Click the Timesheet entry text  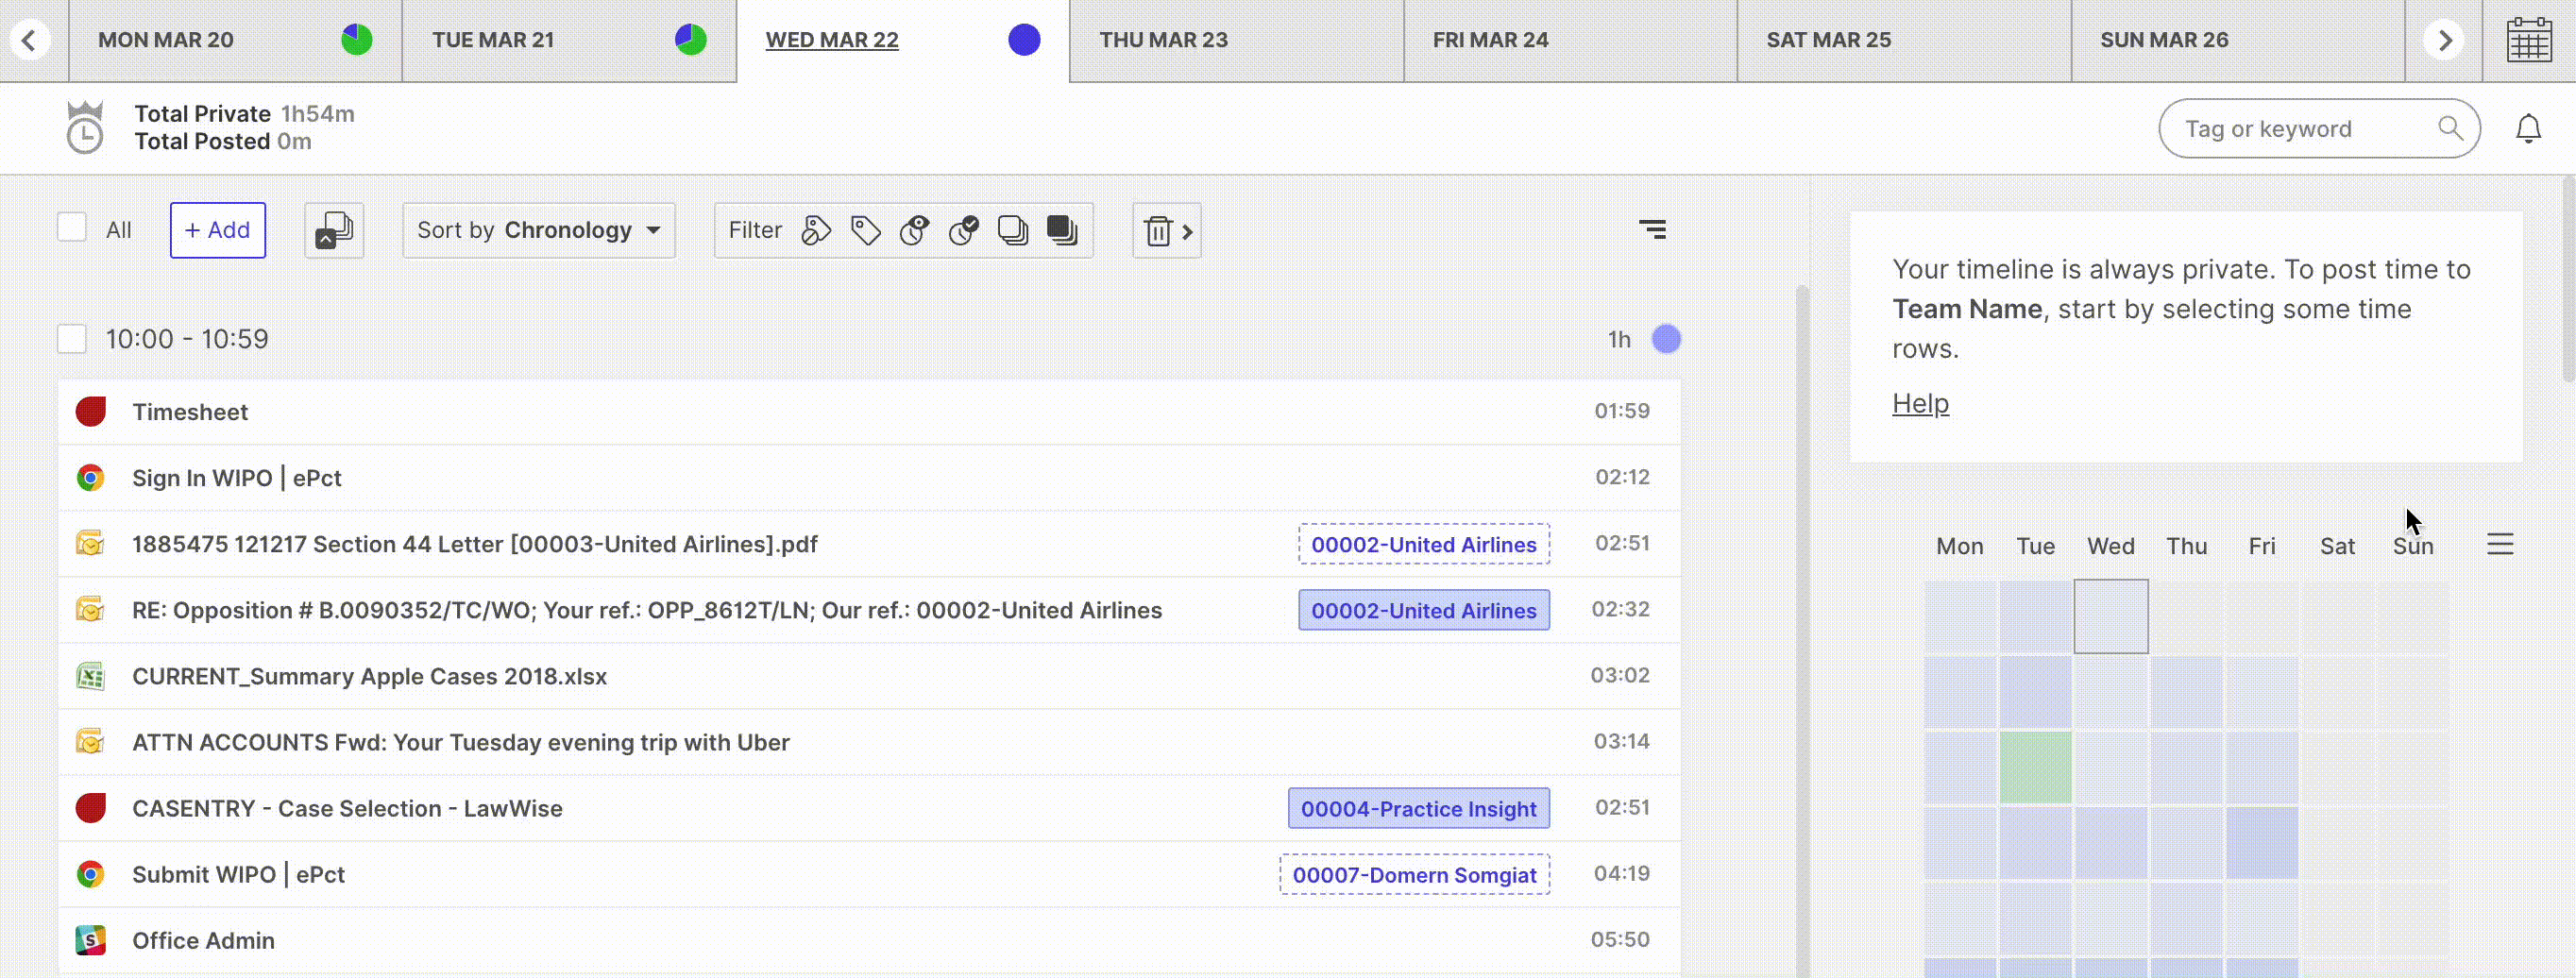[x=190, y=412]
